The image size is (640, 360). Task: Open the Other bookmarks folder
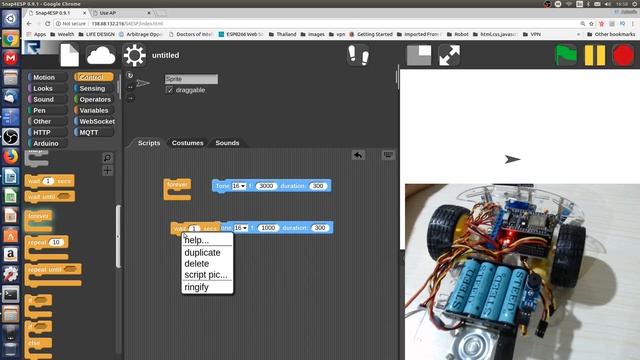click(611, 34)
